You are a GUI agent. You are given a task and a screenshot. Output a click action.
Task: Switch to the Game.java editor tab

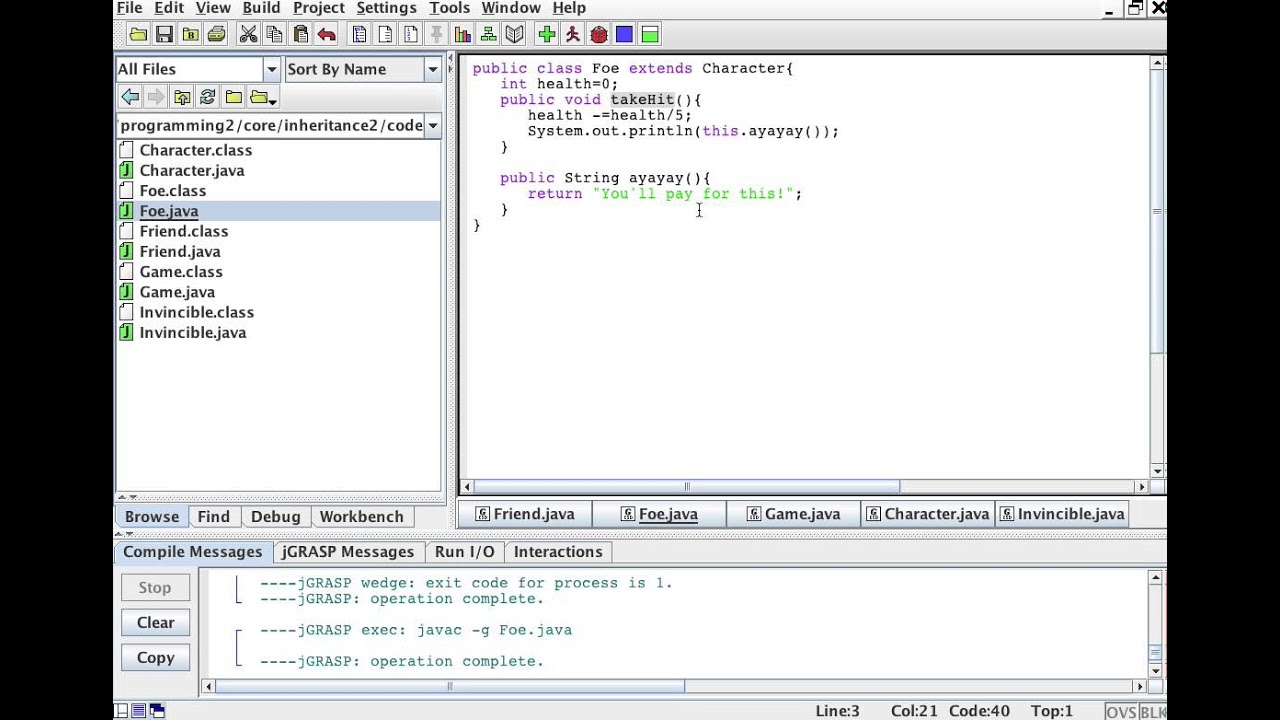tap(792, 514)
